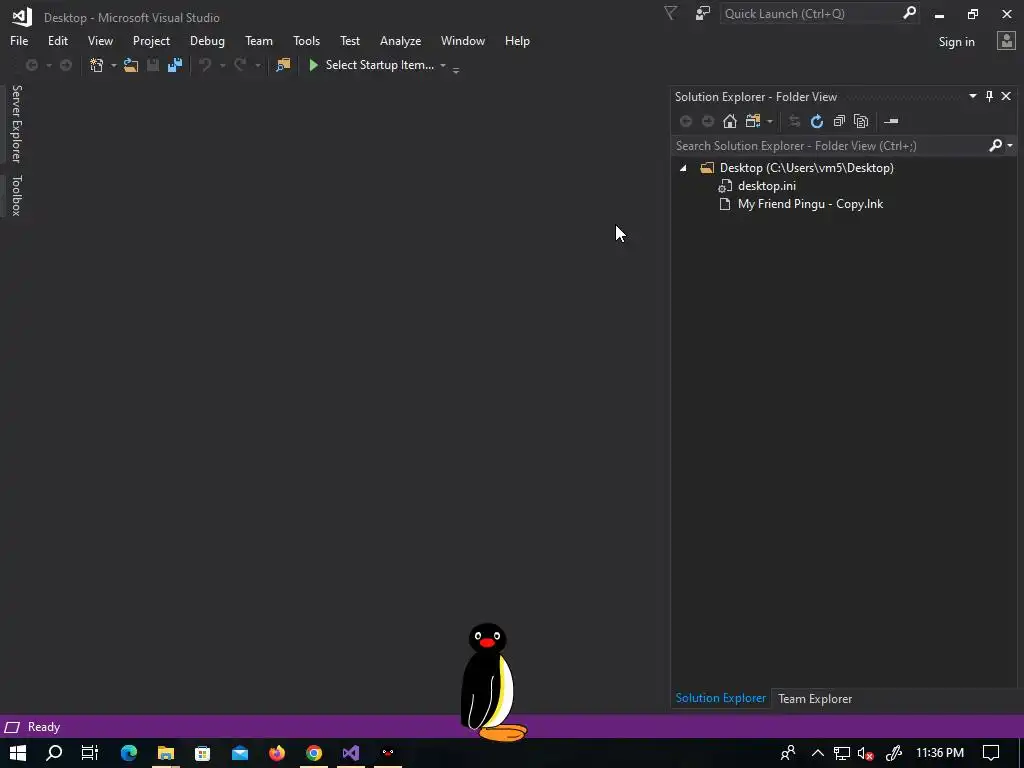
Task: Open the Redo history dropdown arrow
Action: click(x=257, y=65)
